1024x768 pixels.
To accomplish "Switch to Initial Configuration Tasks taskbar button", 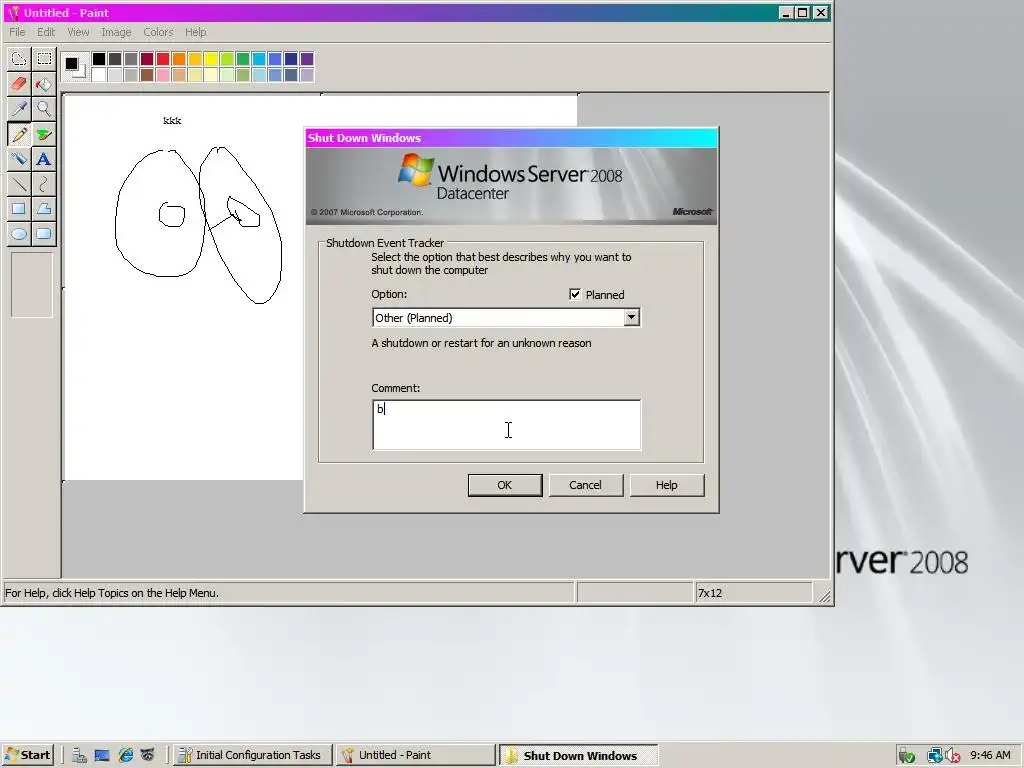I will coord(253,755).
